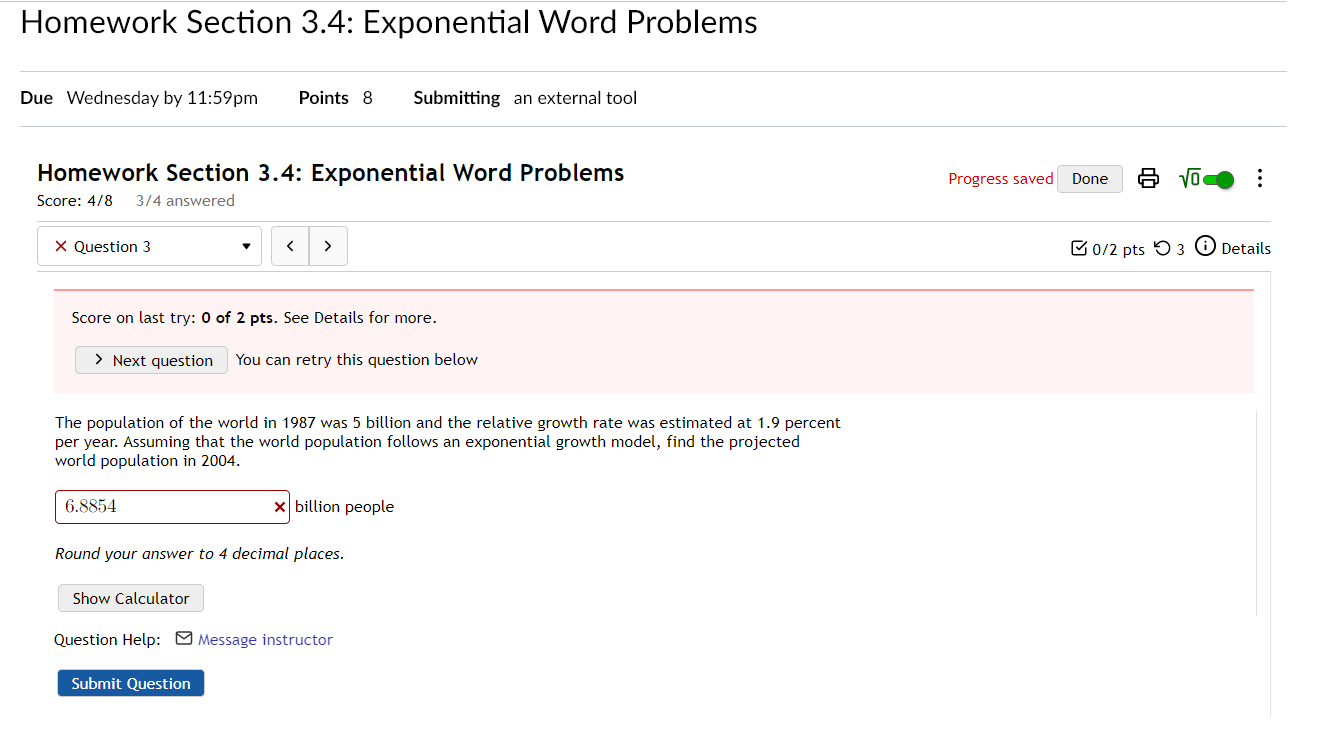Submit the answer with Submit Question
The height and width of the screenshot is (749, 1332).
(130, 683)
